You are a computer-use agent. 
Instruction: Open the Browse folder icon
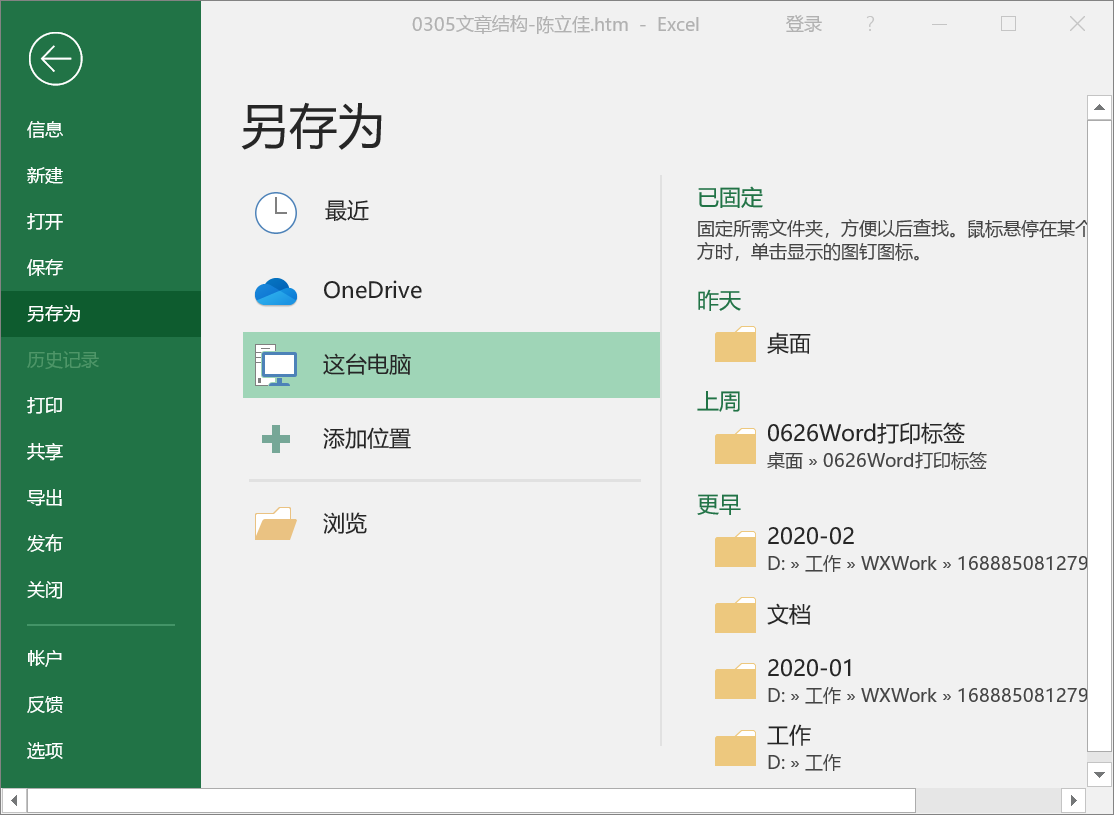pos(276,524)
